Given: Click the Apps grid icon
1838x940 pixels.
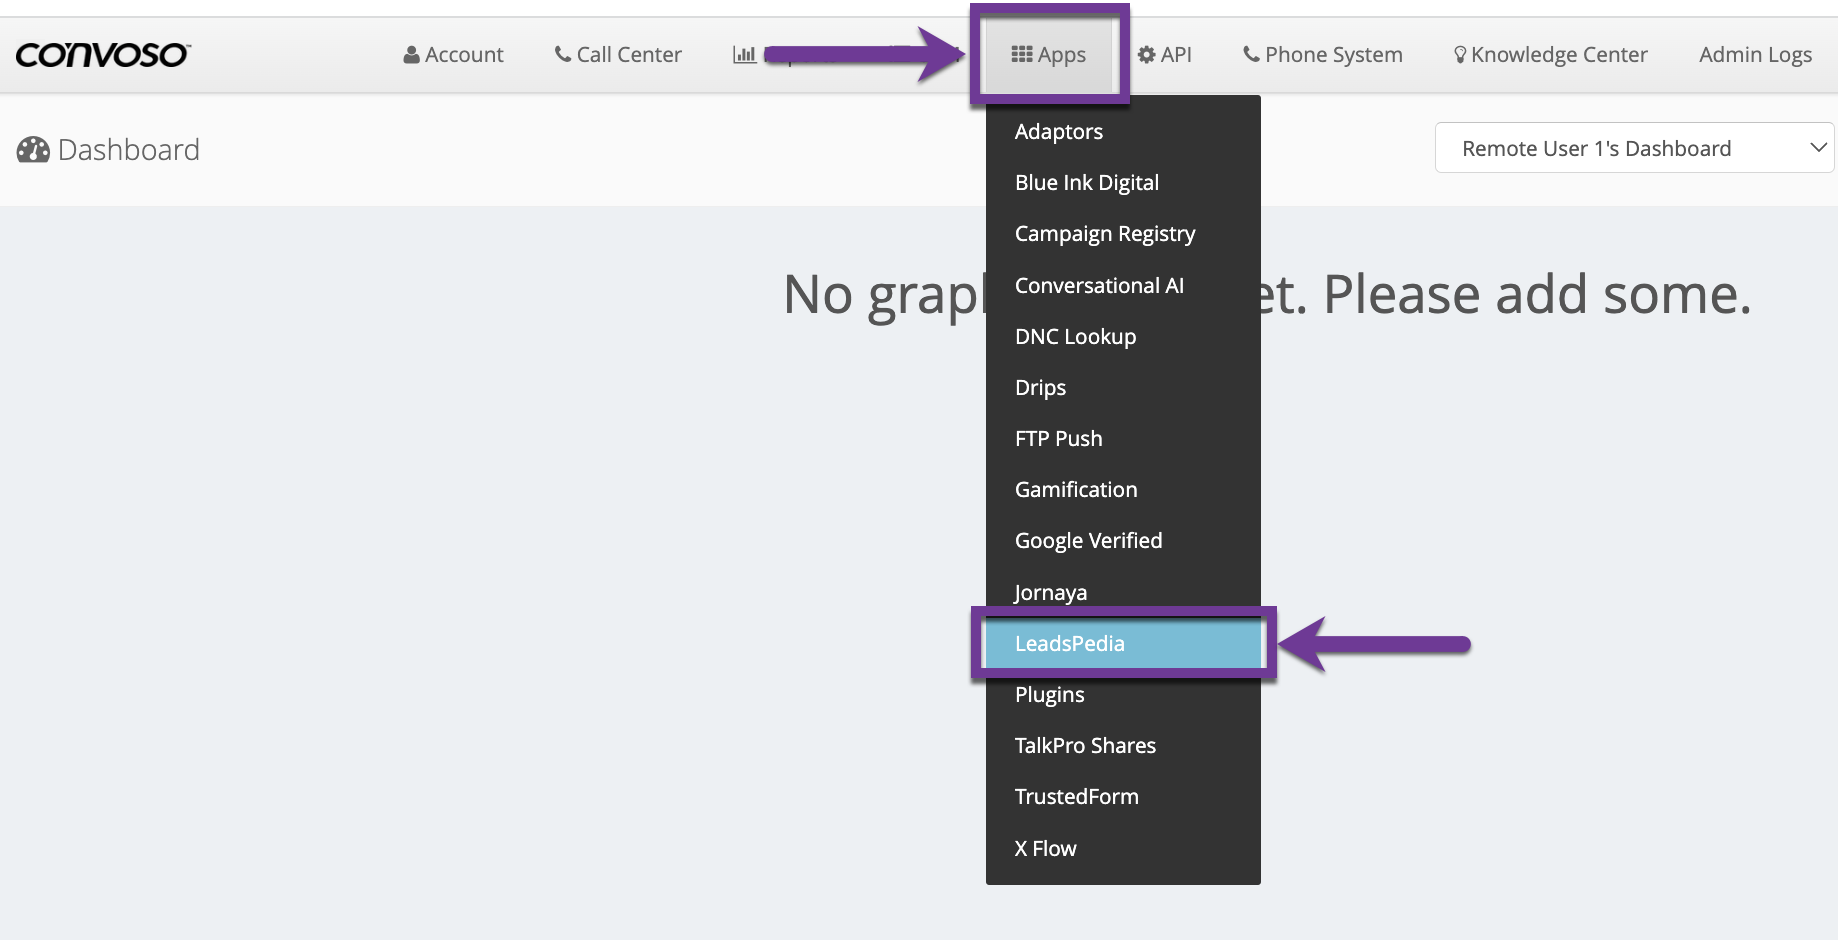Looking at the screenshot, I should pyautogui.click(x=1021, y=55).
